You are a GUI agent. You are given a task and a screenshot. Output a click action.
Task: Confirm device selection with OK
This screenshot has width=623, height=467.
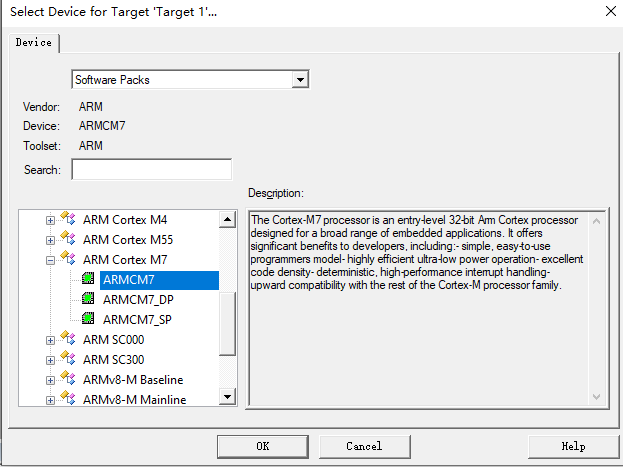[263, 446]
